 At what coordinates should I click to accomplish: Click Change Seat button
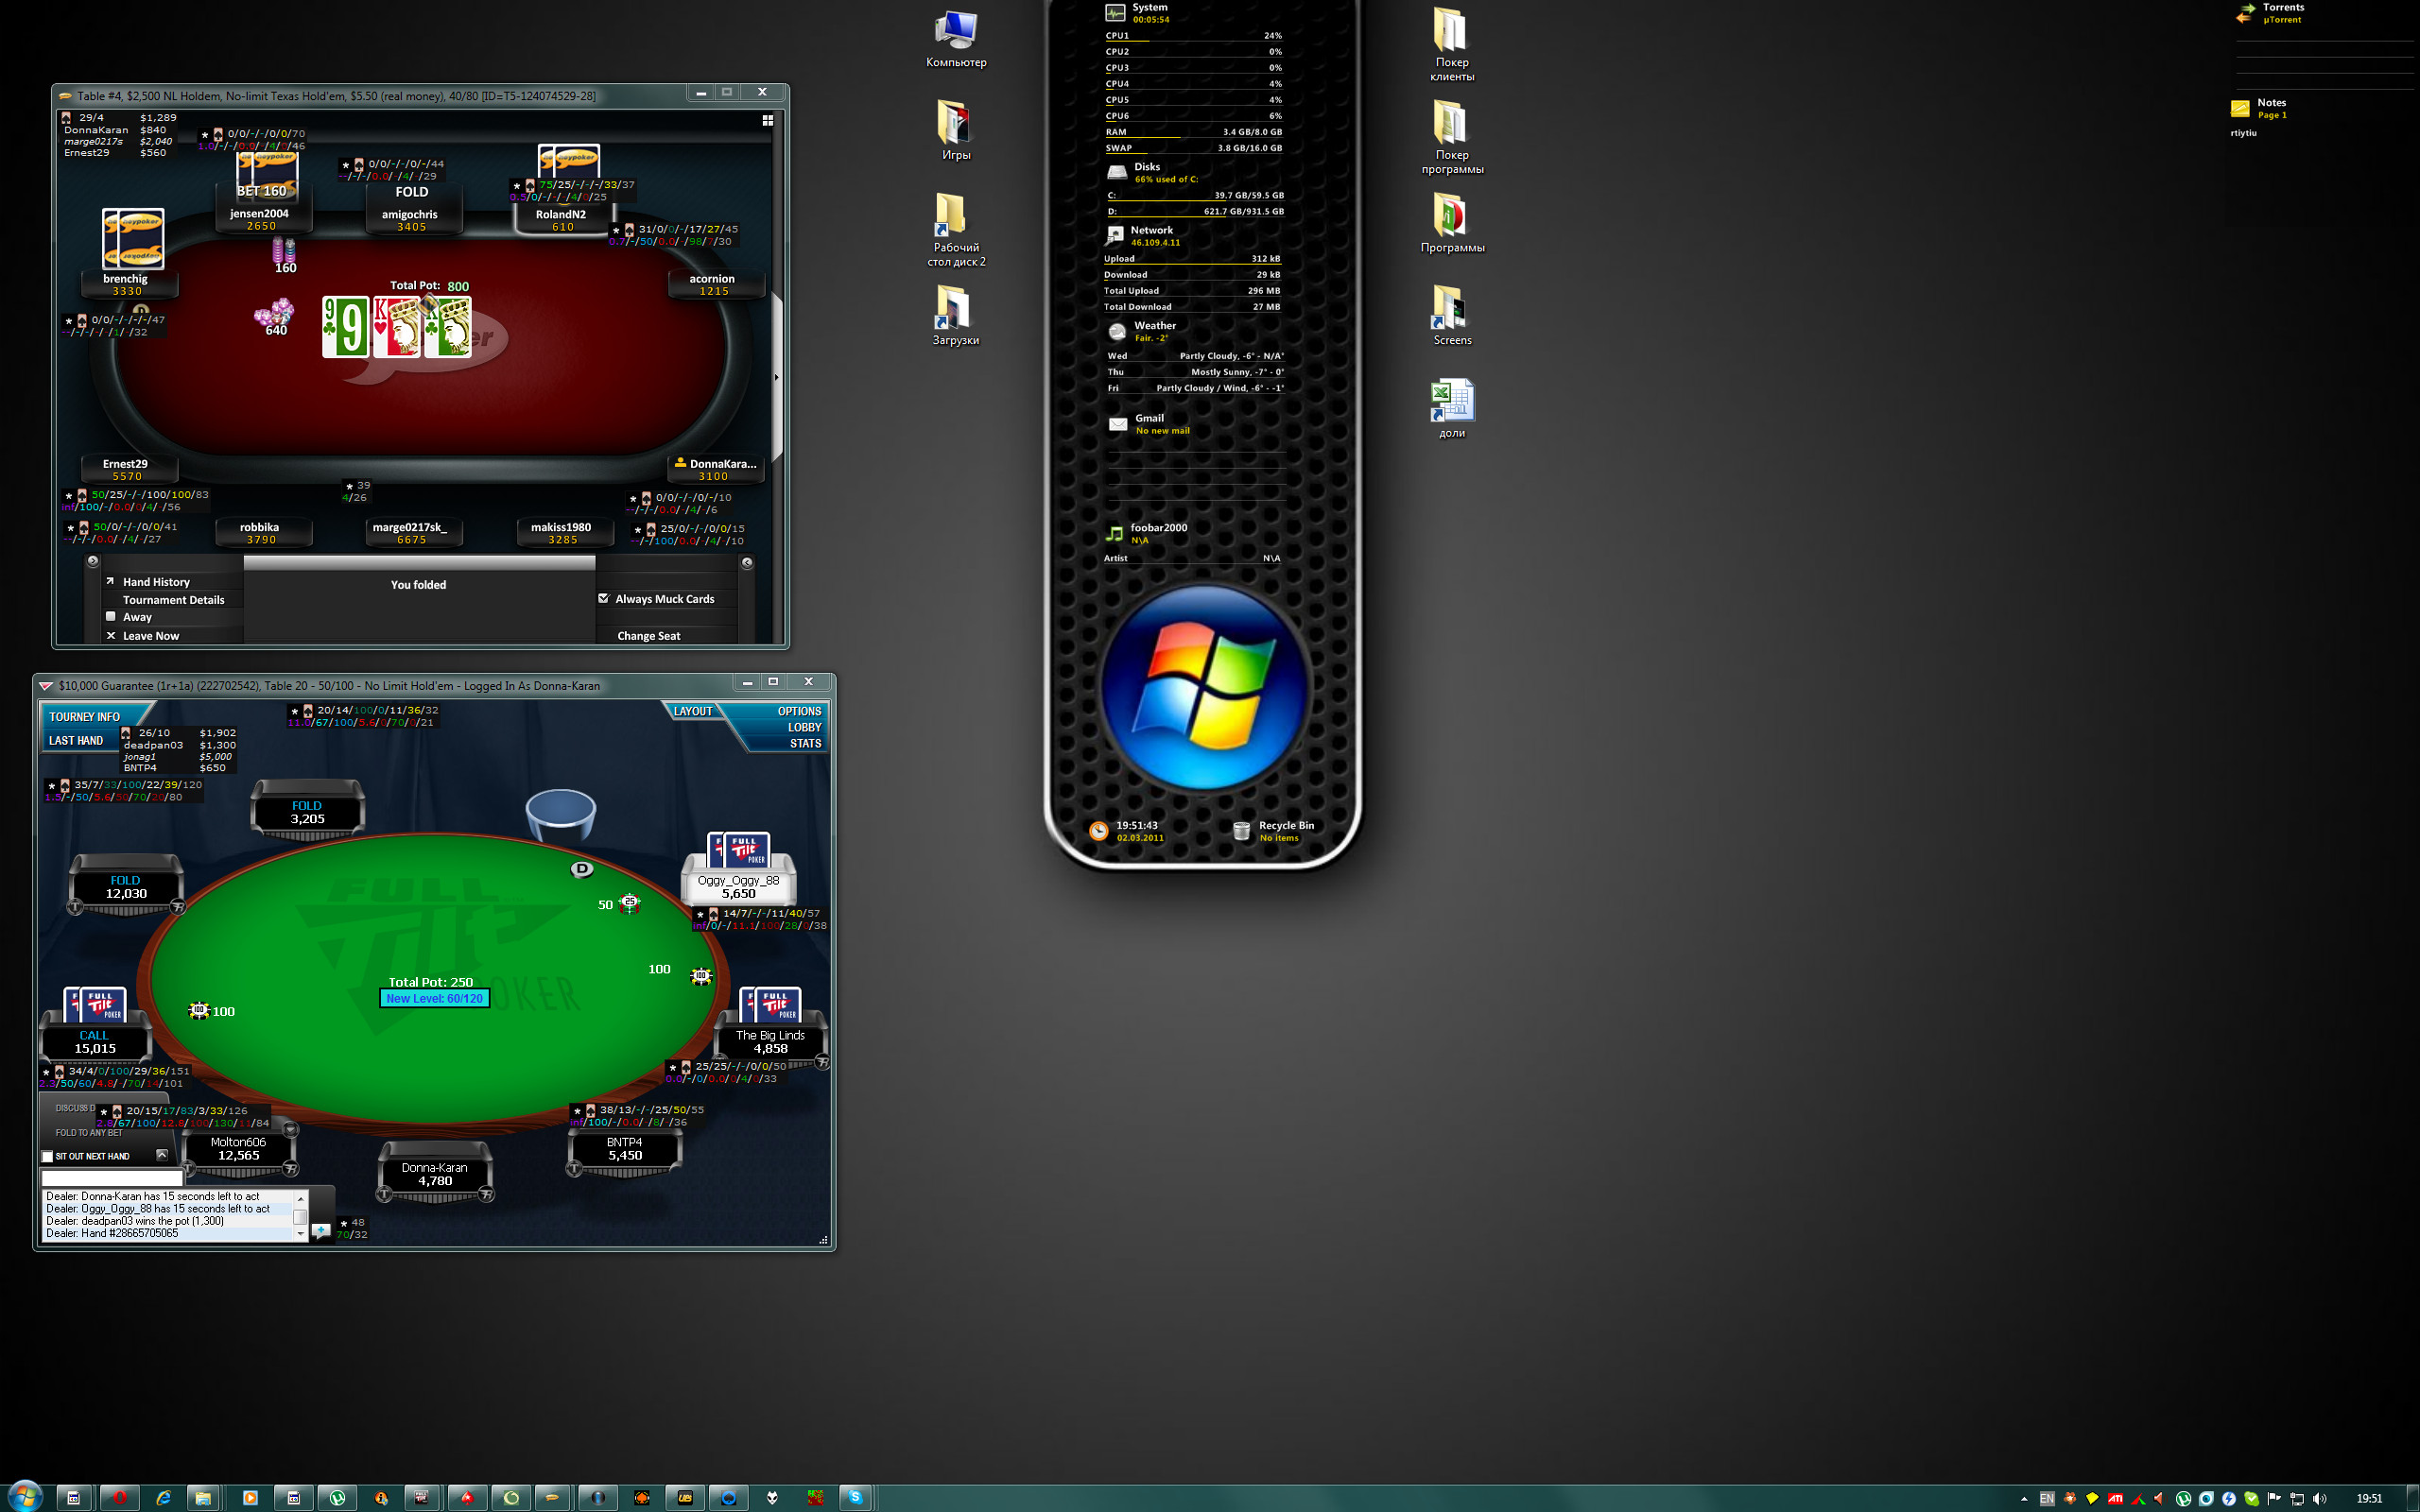648,636
